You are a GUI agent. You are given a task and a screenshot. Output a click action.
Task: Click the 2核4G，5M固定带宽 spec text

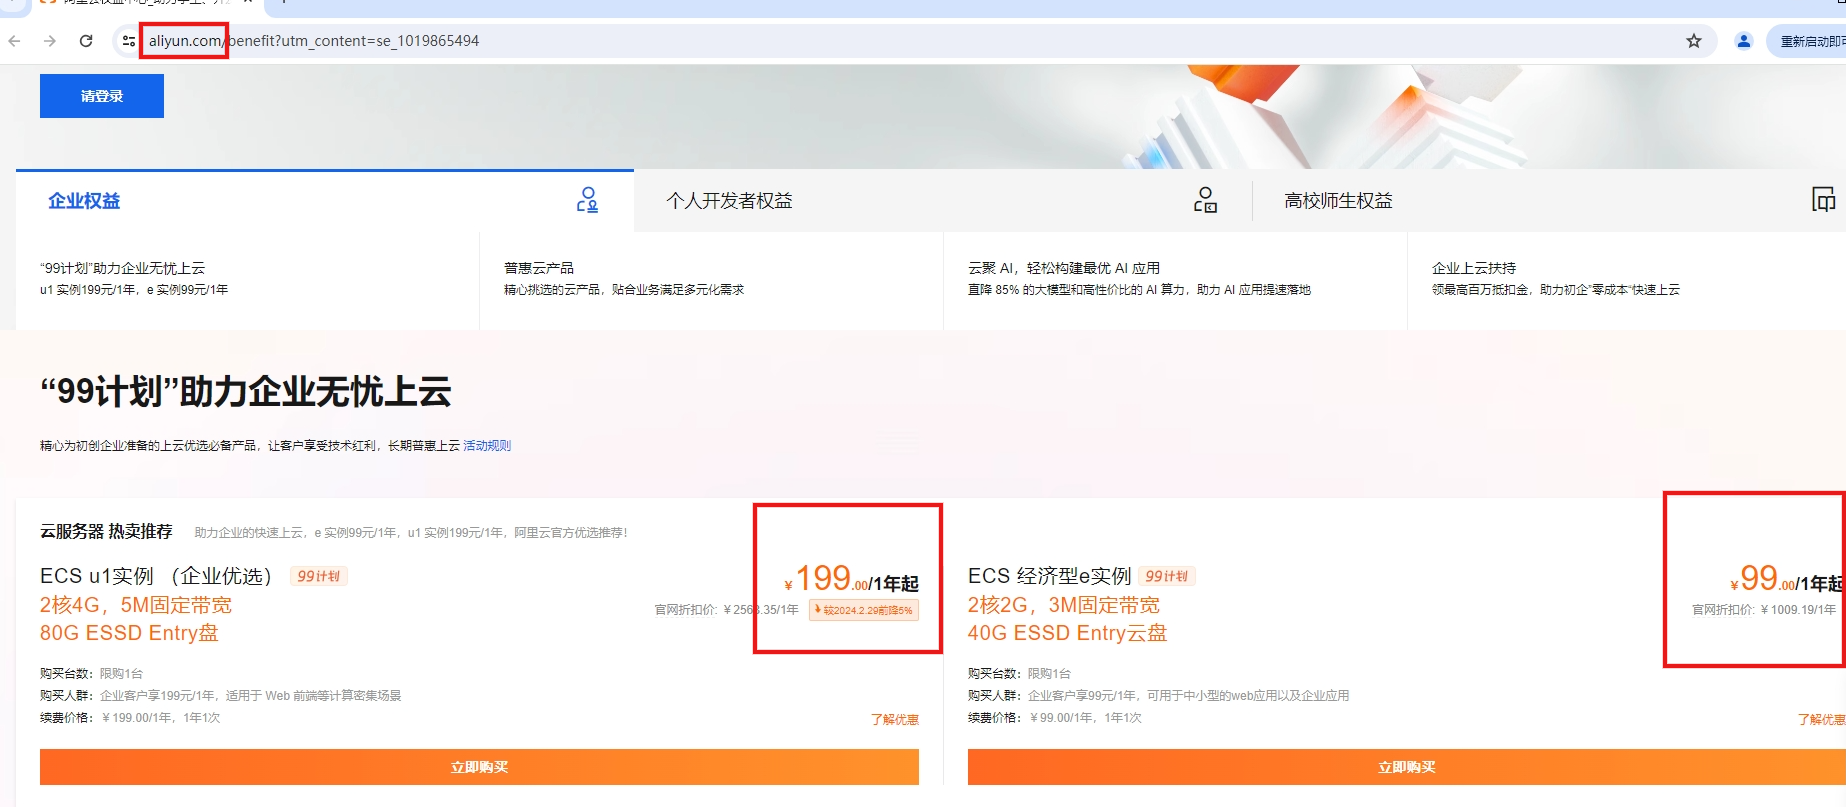click(136, 605)
